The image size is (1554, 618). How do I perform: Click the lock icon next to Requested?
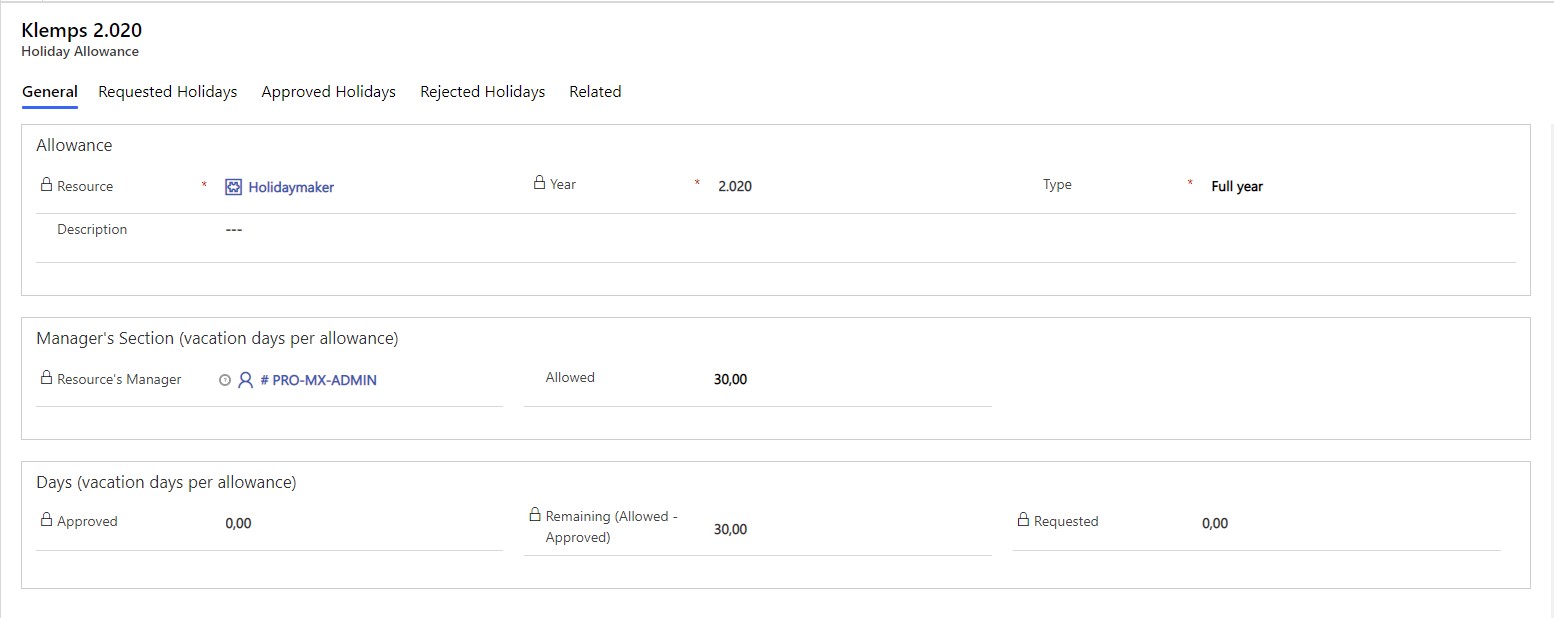[x=1023, y=520]
